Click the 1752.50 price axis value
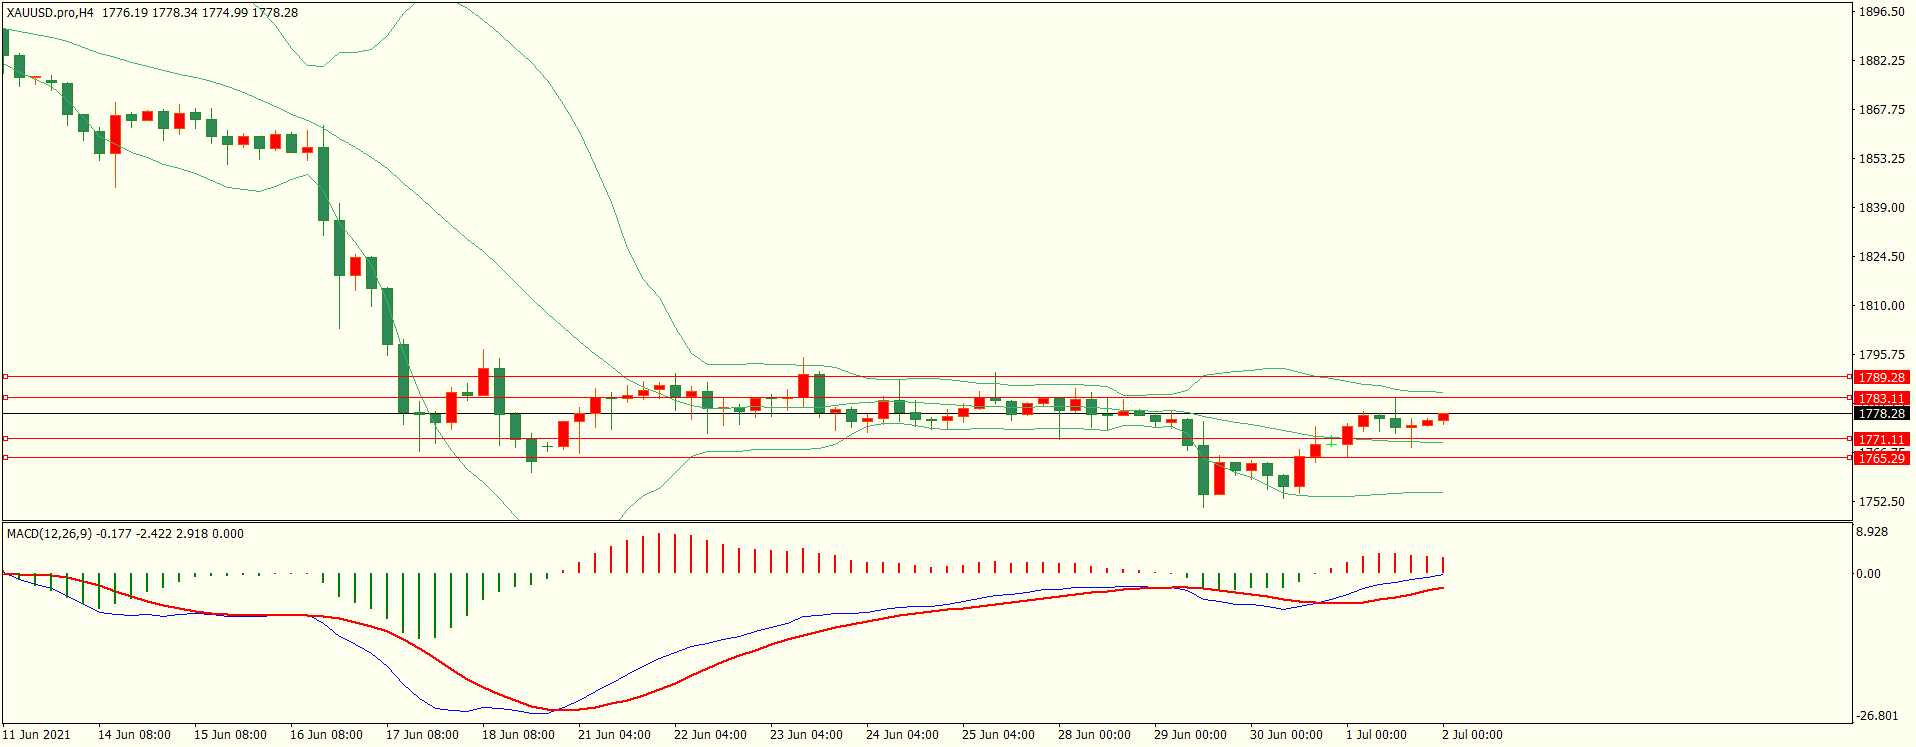The height and width of the screenshot is (747, 1916). [x=1881, y=502]
